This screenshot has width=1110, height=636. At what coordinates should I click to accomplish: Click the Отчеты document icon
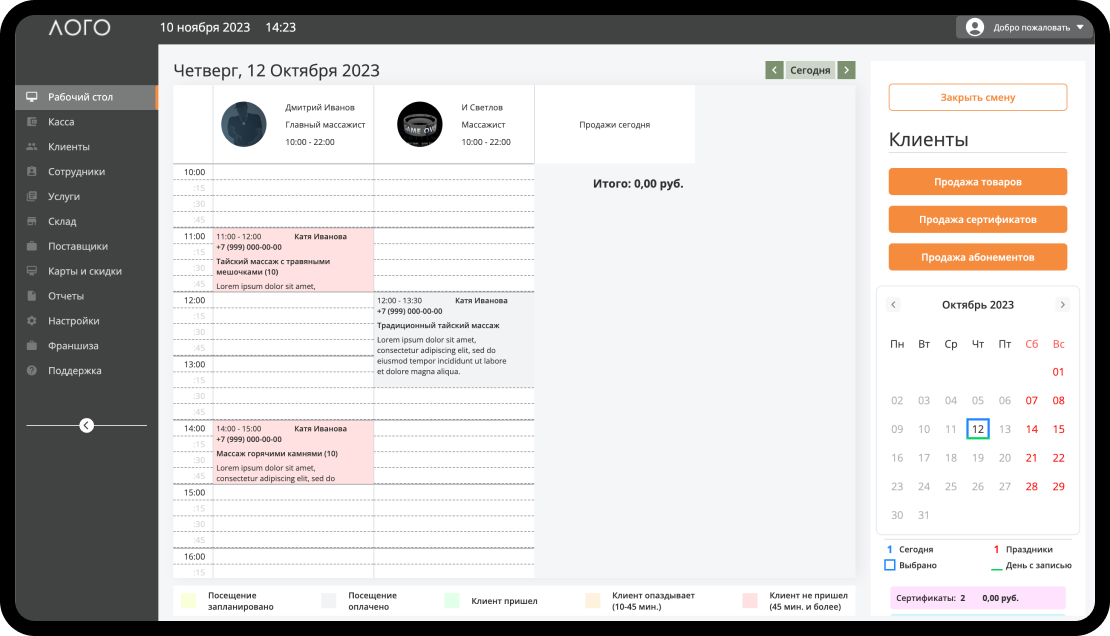(x=32, y=296)
